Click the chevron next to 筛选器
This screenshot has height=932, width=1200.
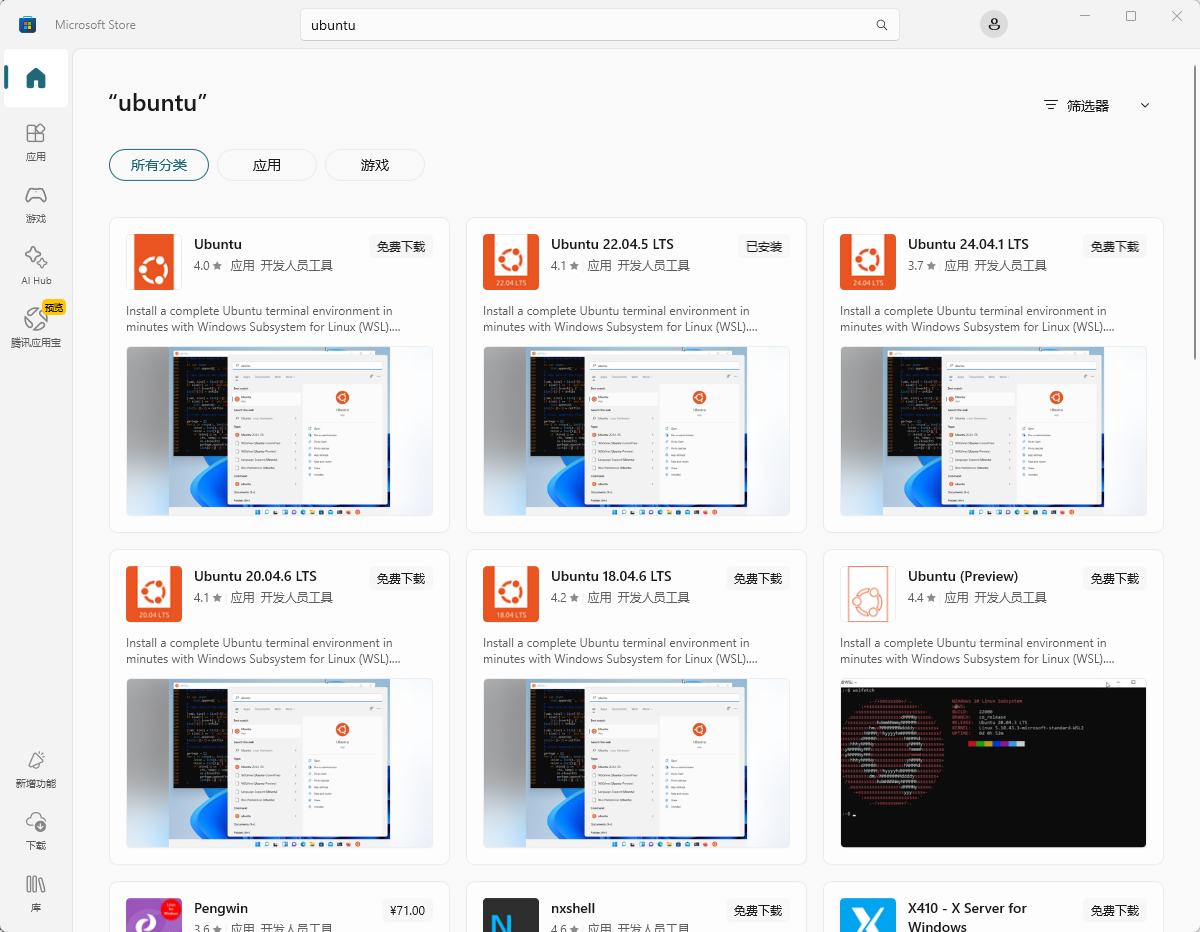[1145, 105]
